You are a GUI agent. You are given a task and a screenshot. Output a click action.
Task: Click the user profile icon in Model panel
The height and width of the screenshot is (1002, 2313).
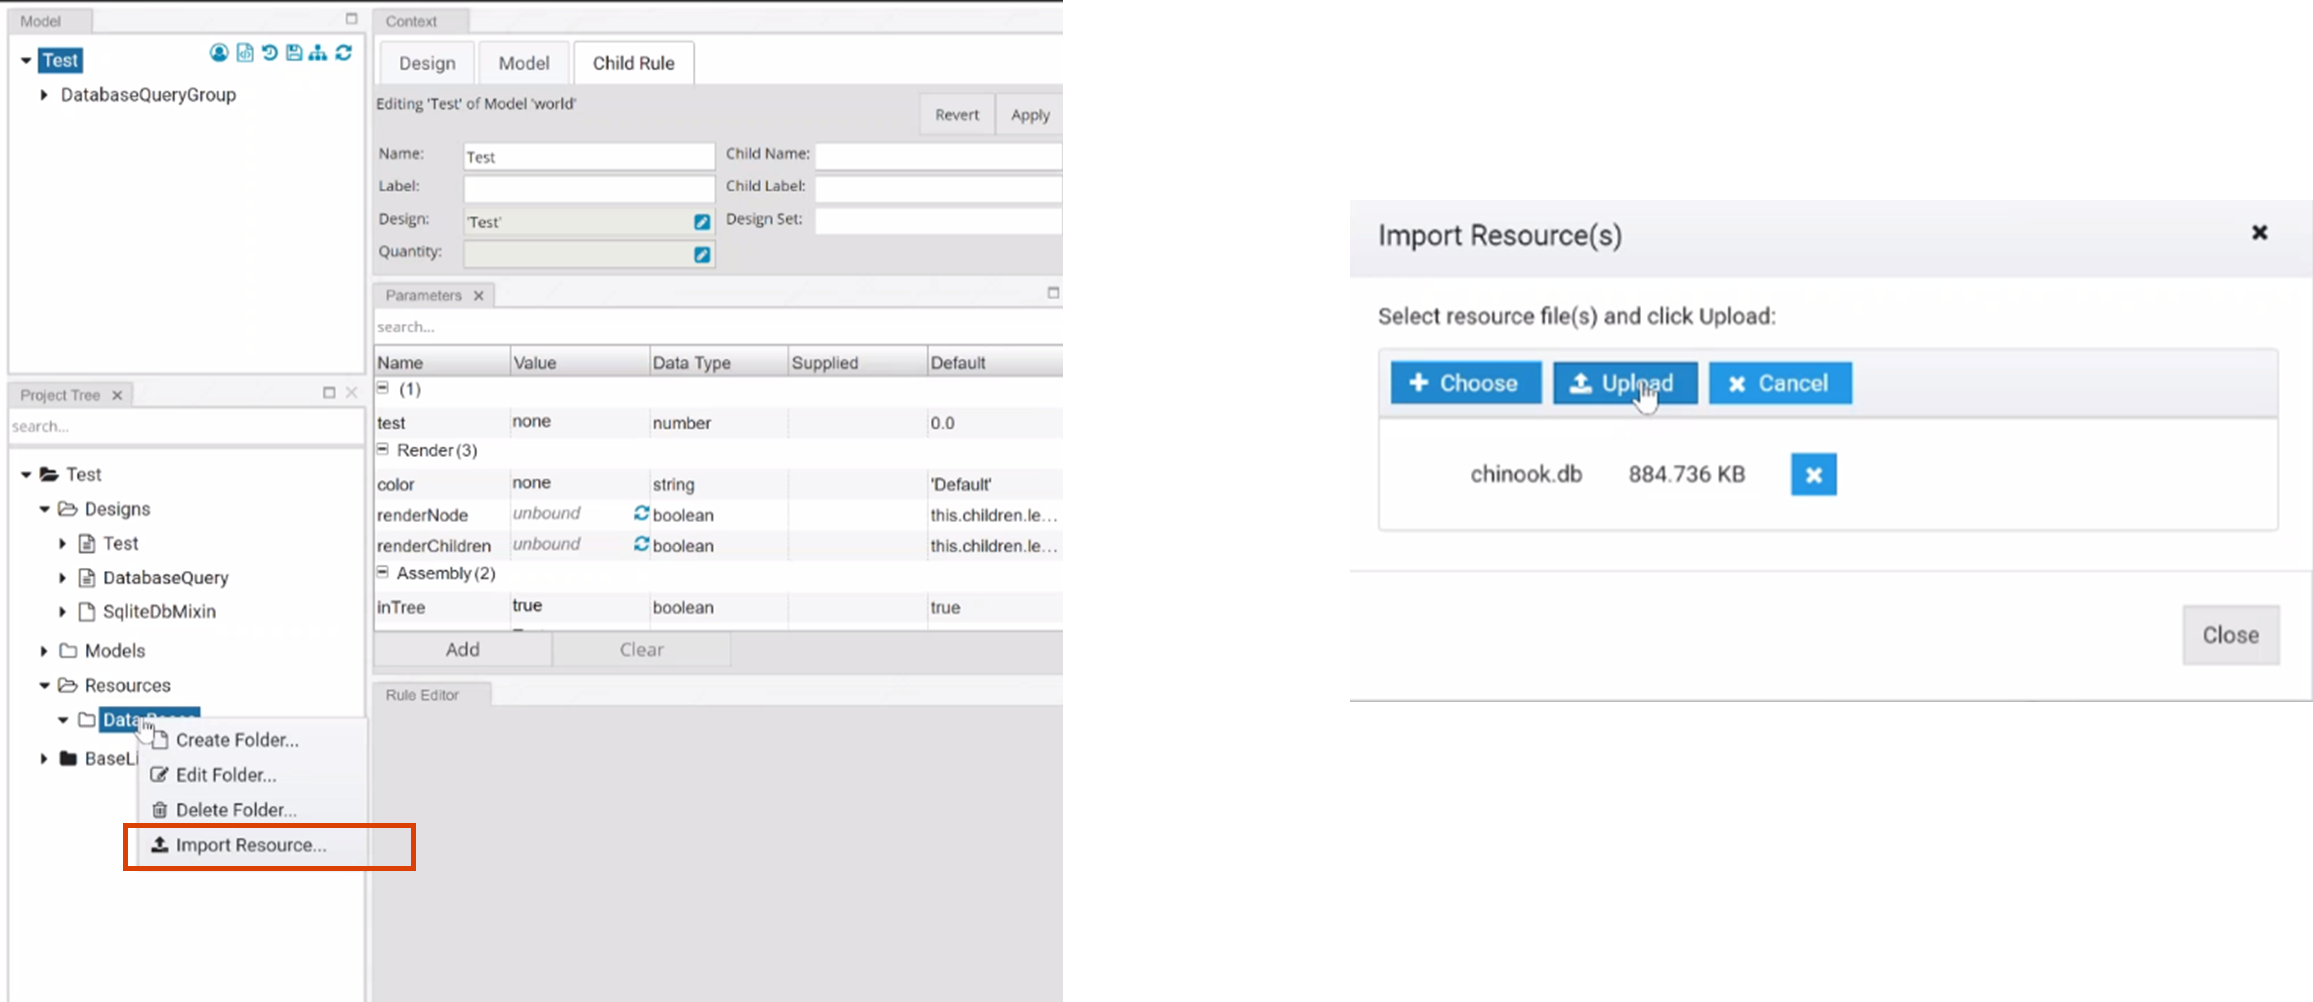point(219,53)
